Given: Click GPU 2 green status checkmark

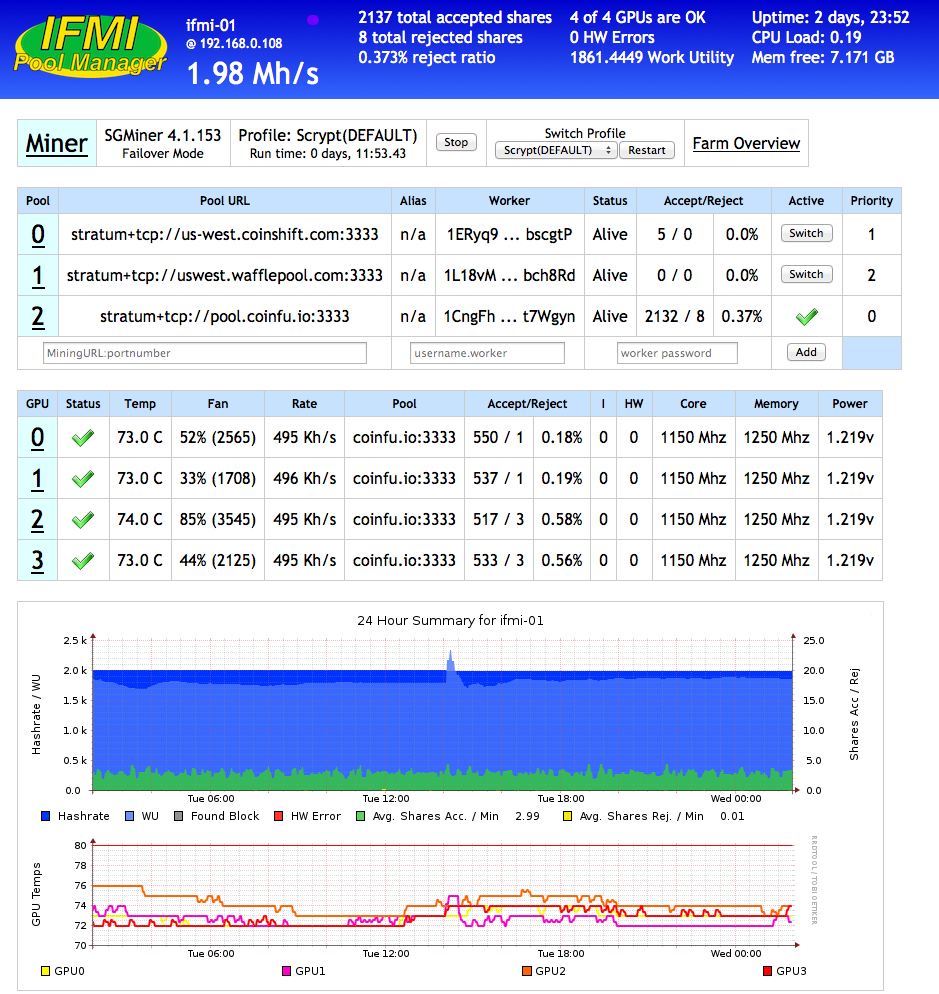Looking at the screenshot, I should point(83,520).
